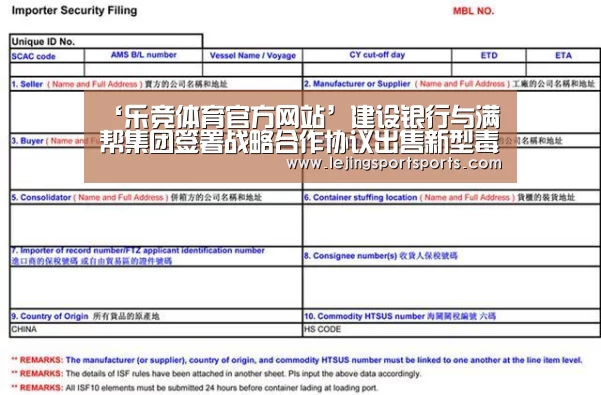
Task: Select the blank Consignee number(s) box
Action: pyautogui.click(x=452, y=287)
